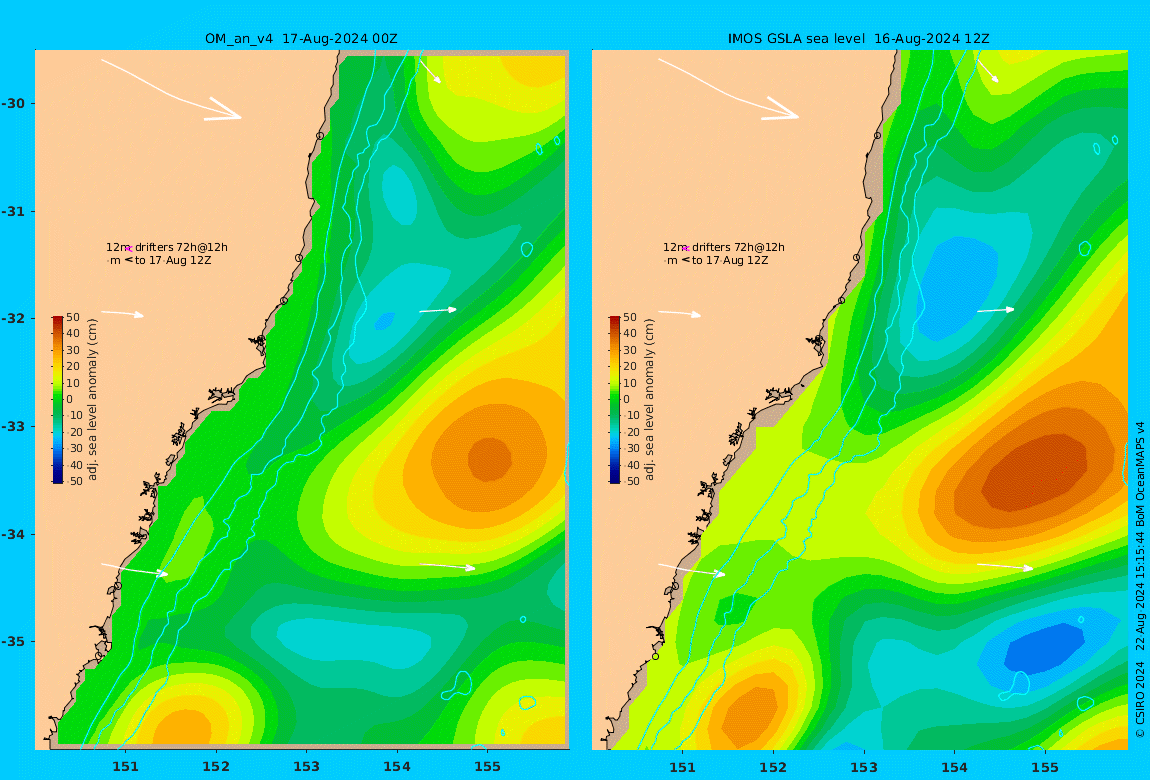Click longitude 154 under the IMOS GSLA map

(x=954, y=767)
